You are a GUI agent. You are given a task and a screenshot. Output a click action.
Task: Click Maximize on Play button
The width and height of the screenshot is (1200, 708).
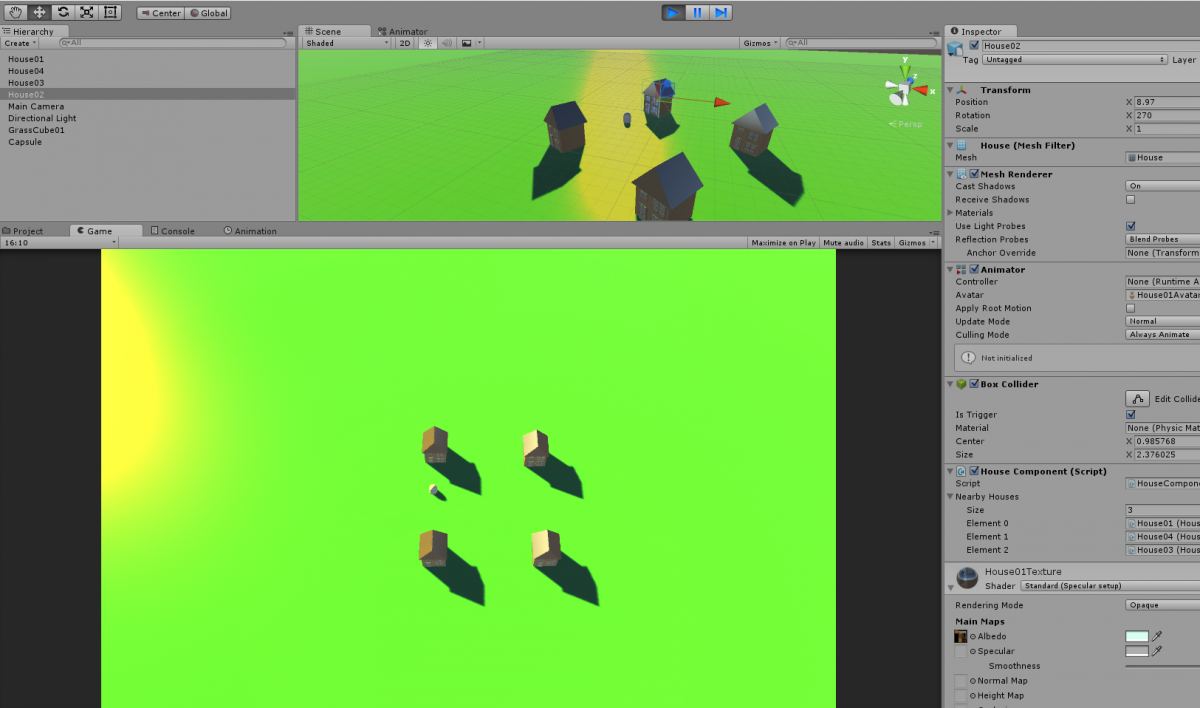coord(782,243)
